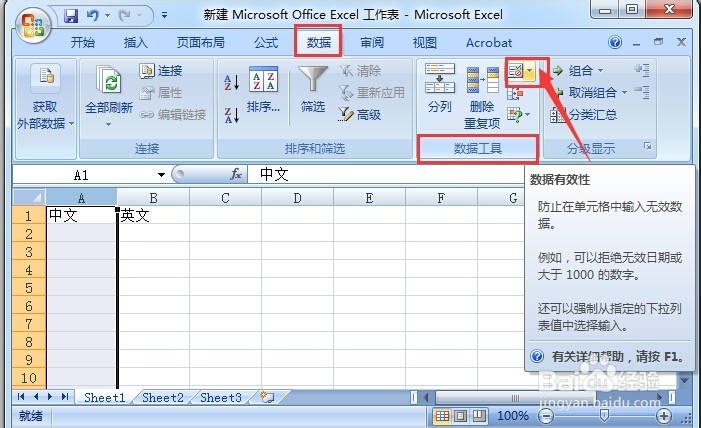This screenshot has height=428, width=701.
Task: Switch to the 审阅 tab
Action: click(372, 42)
